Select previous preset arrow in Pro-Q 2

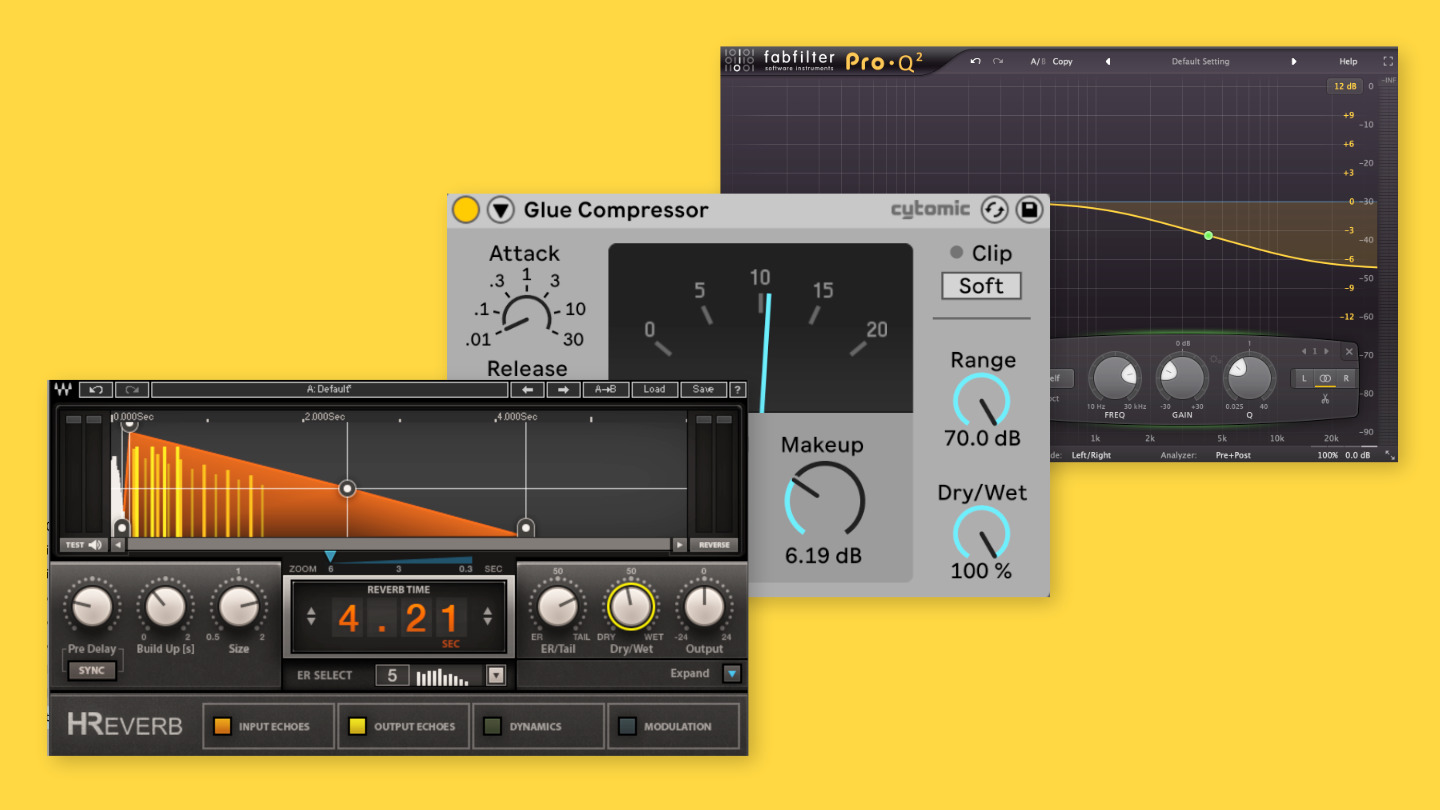[x=1107, y=61]
